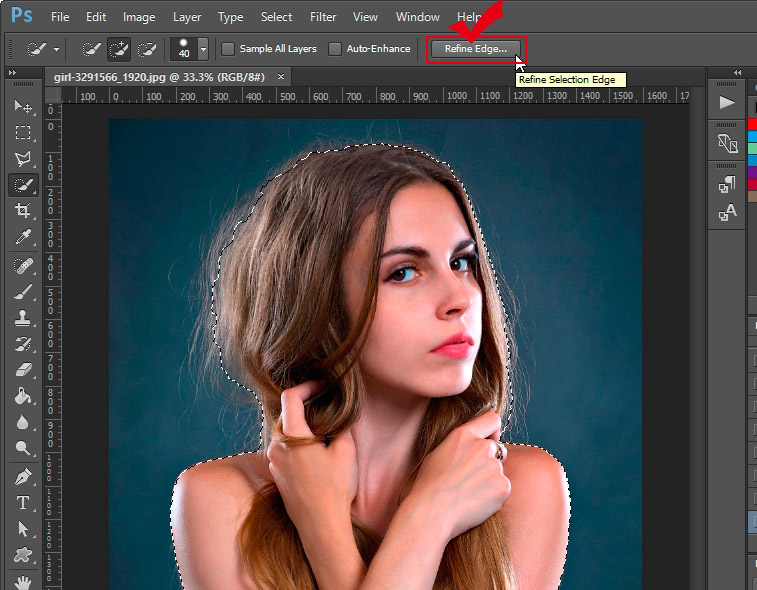Open the File menu

point(60,17)
